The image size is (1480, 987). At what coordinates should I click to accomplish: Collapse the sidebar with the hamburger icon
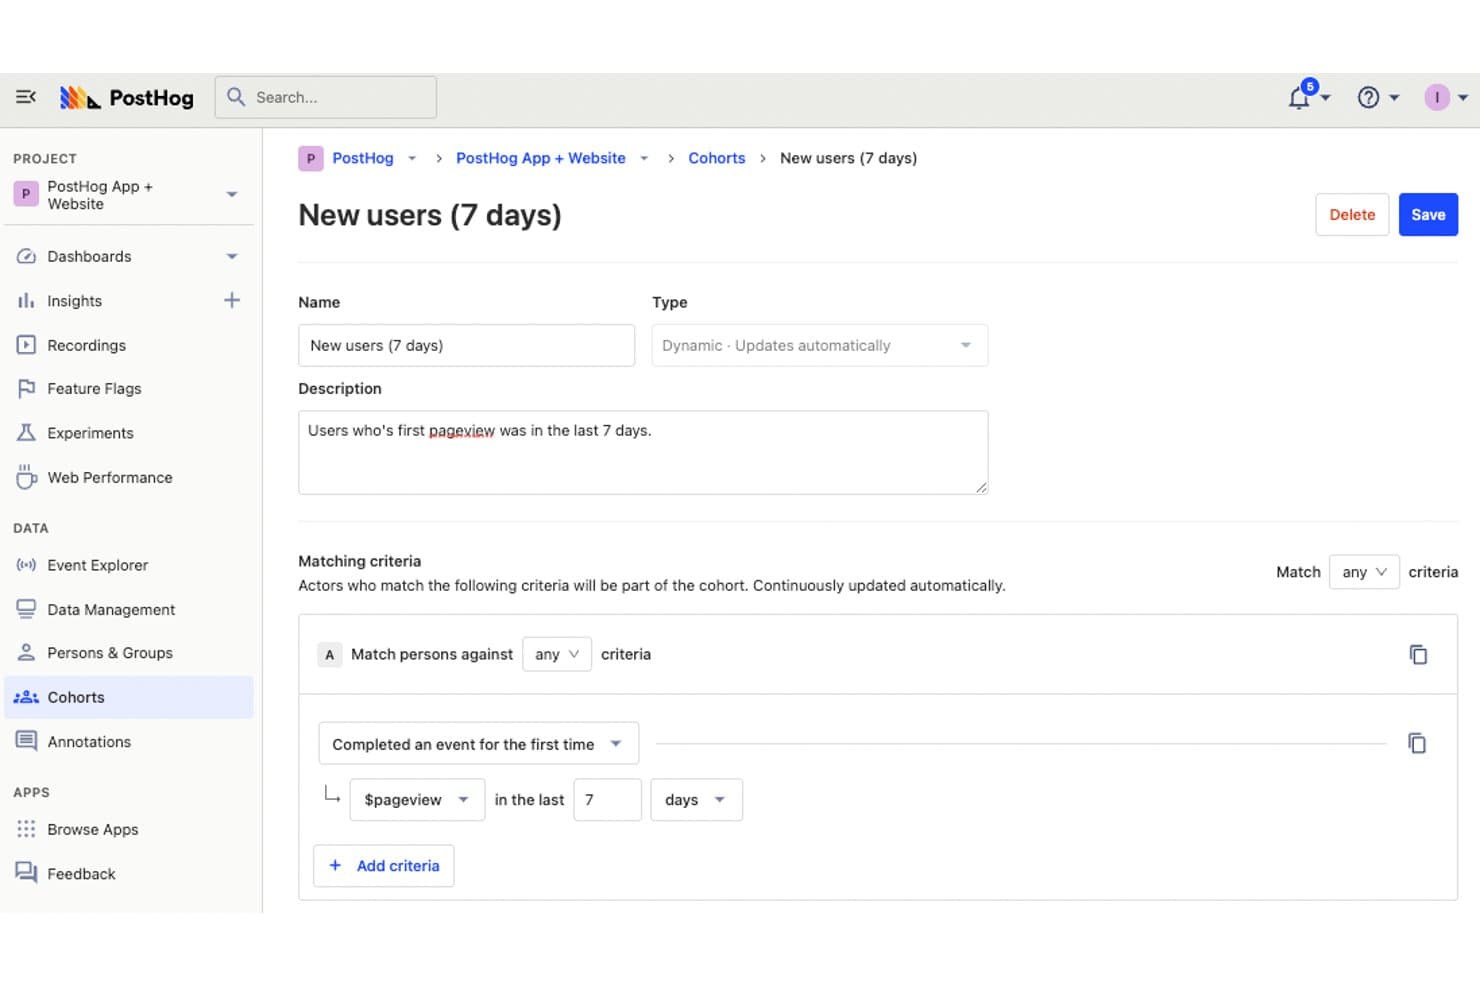26,97
